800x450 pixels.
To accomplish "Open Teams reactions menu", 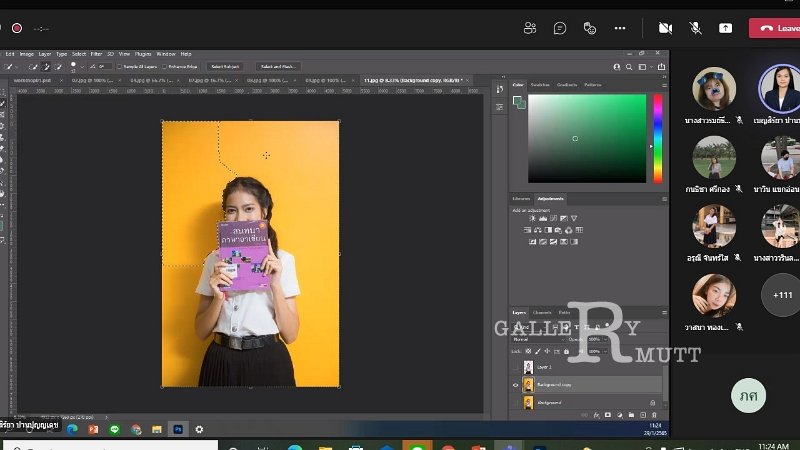I will click(x=590, y=28).
